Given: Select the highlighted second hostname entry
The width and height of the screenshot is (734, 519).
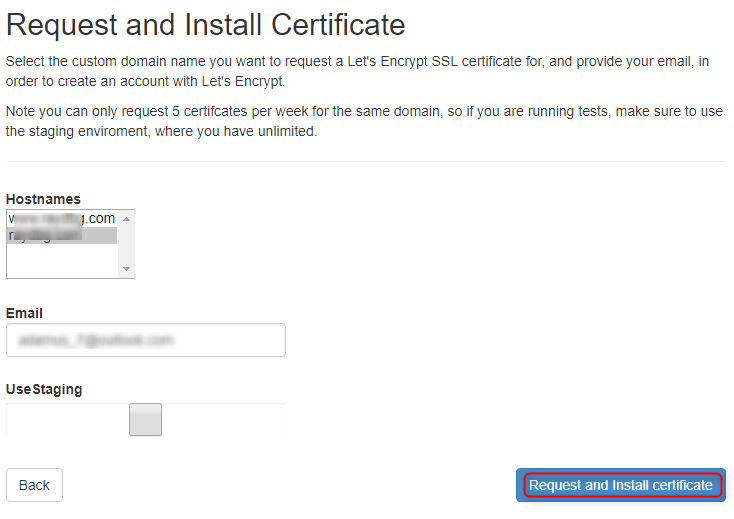Looking at the screenshot, I should pos(61,235).
